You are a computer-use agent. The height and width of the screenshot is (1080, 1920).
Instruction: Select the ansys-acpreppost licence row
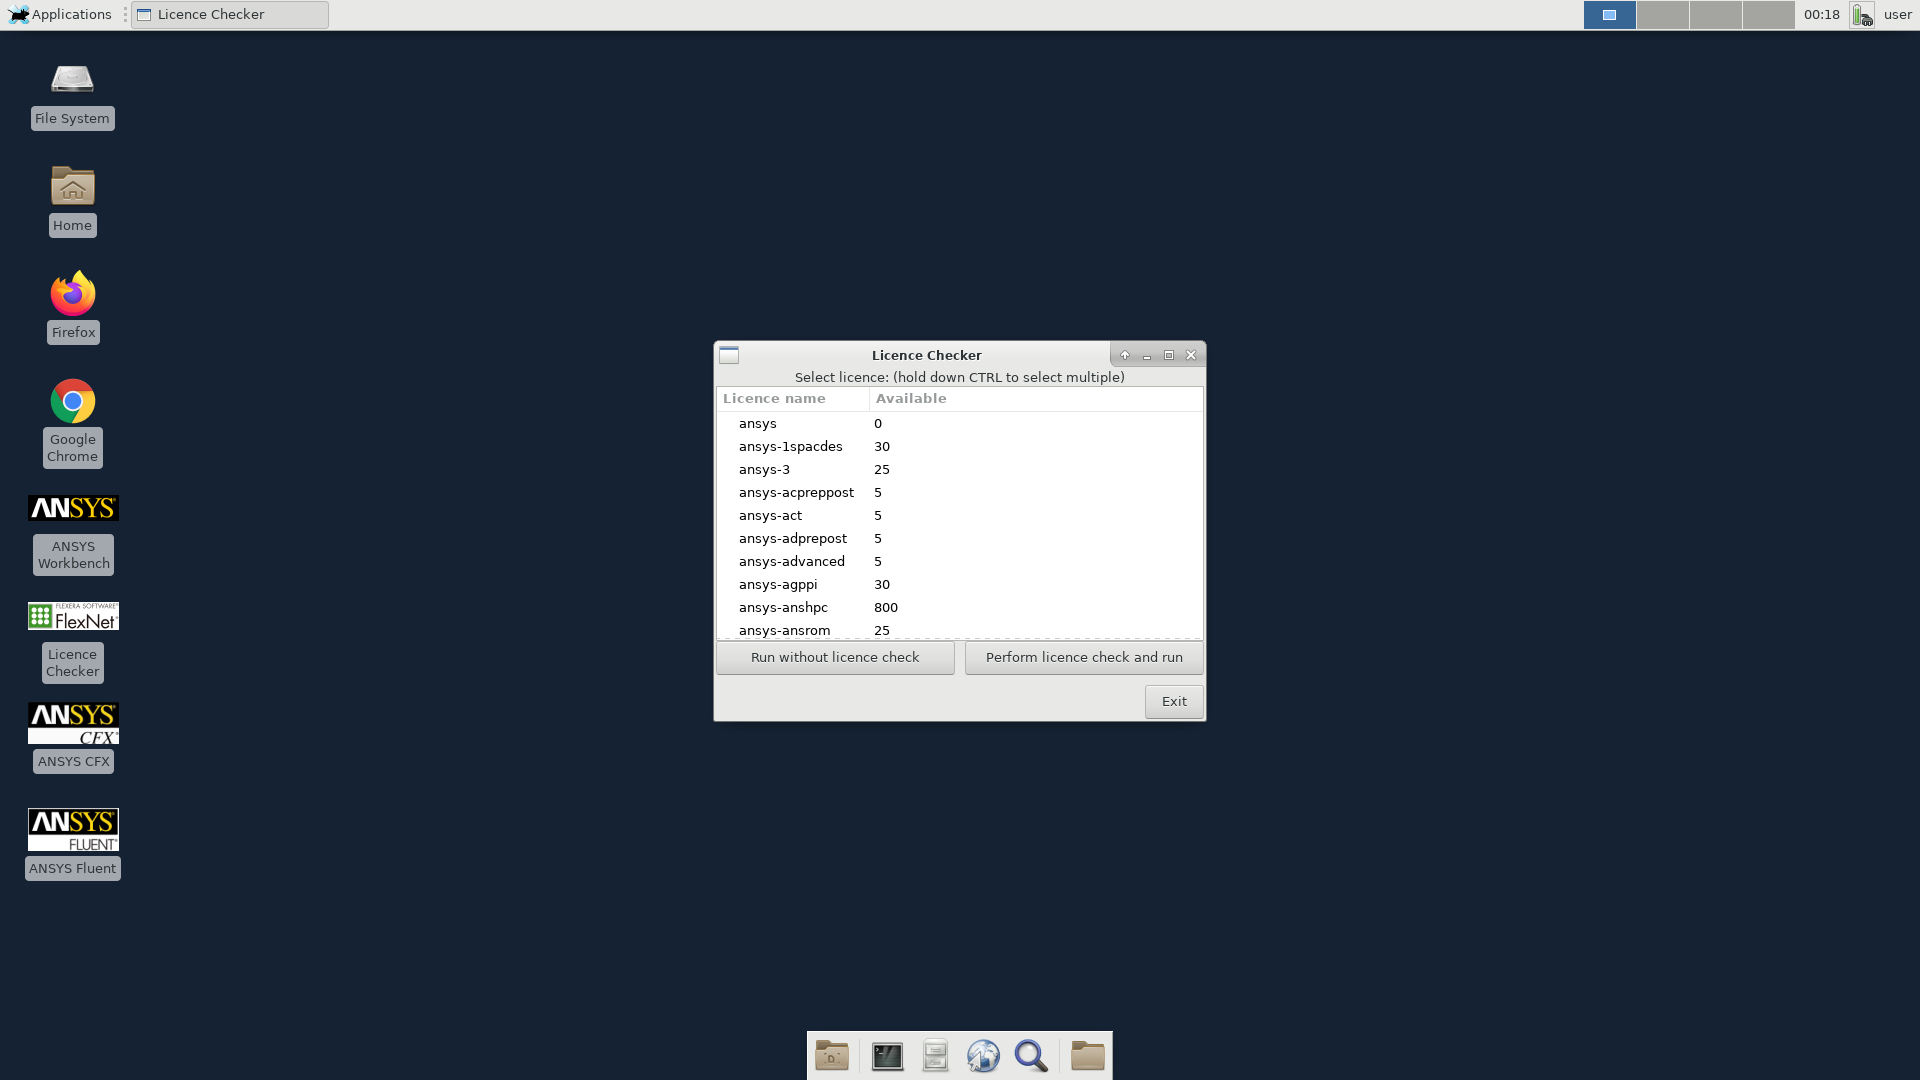[796, 493]
